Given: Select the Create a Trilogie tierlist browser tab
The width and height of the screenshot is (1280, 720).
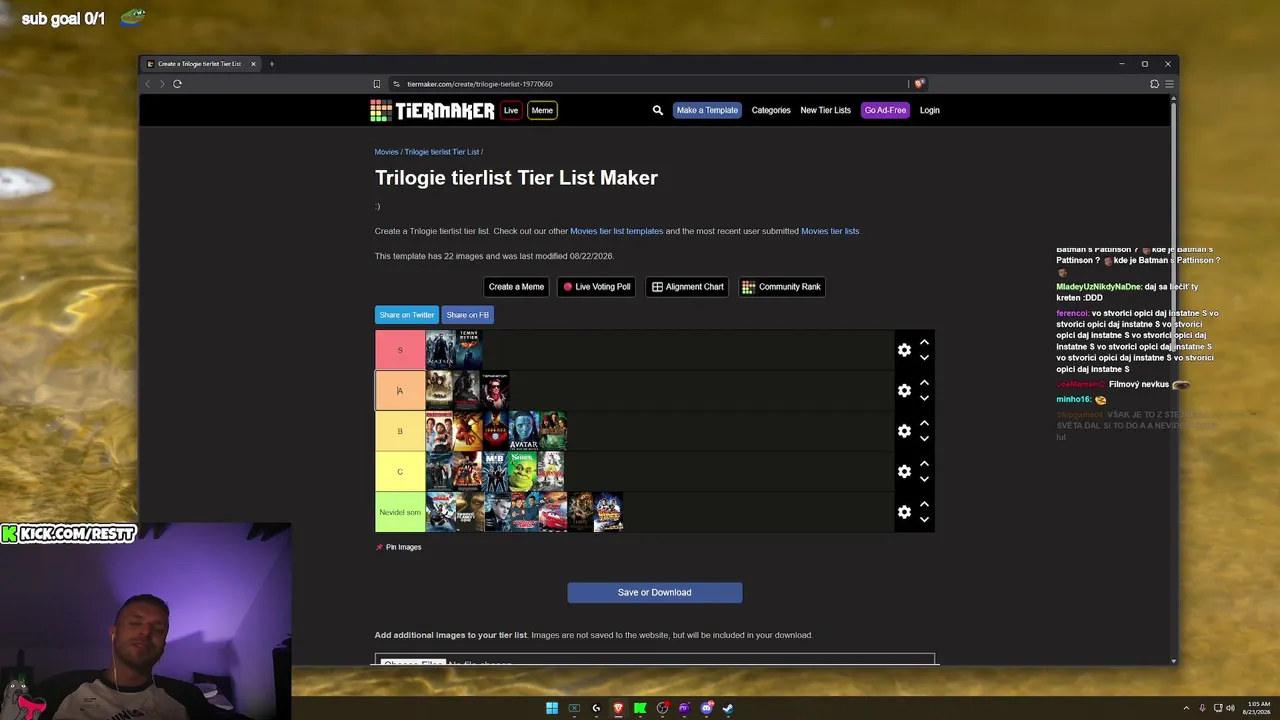Looking at the screenshot, I should tap(200, 64).
